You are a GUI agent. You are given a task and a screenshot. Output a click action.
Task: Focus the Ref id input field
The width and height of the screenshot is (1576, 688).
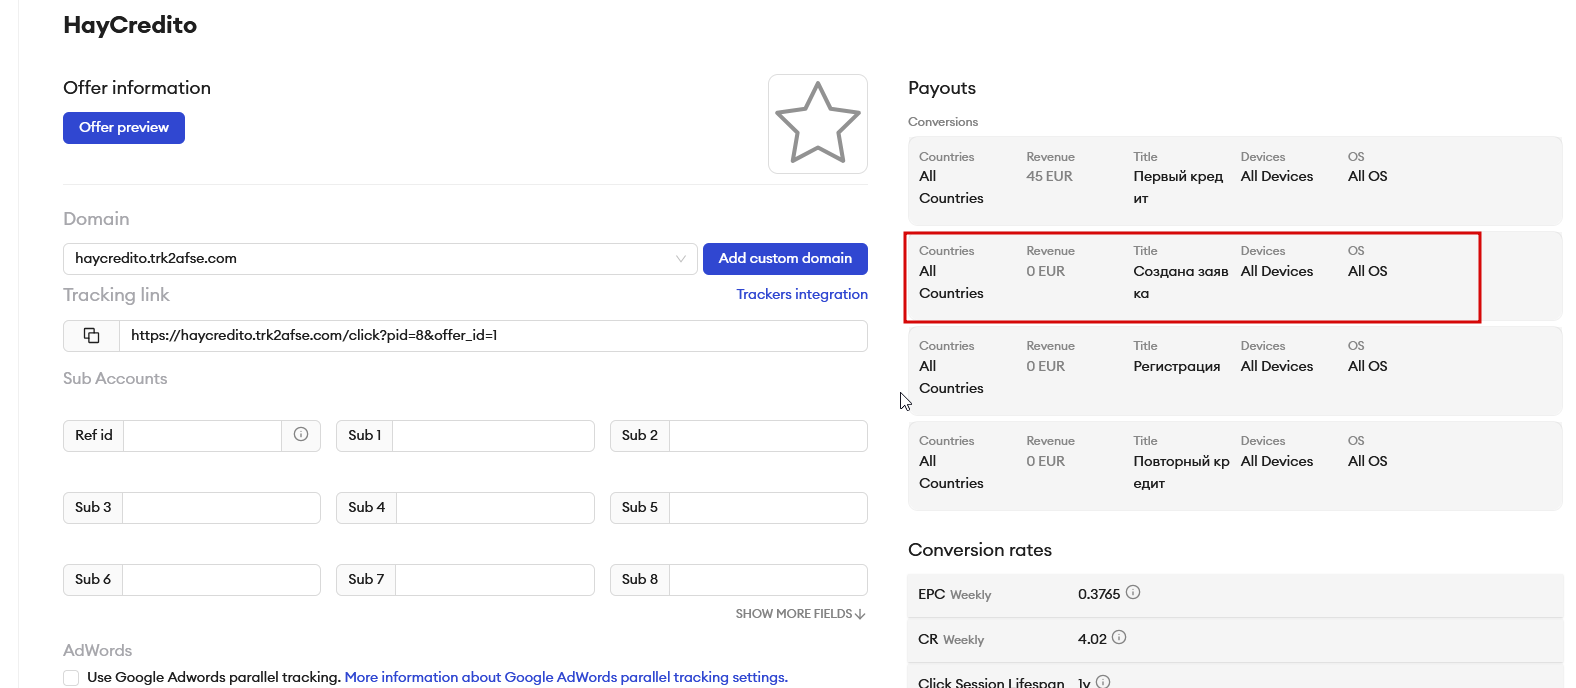pyautogui.click(x=202, y=436)
